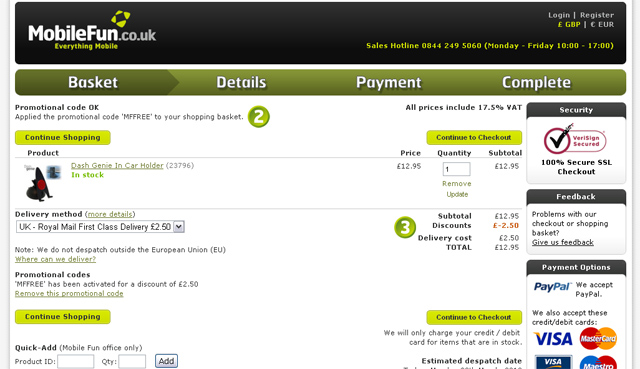Click the VISA card logo

tap(553, 339)
